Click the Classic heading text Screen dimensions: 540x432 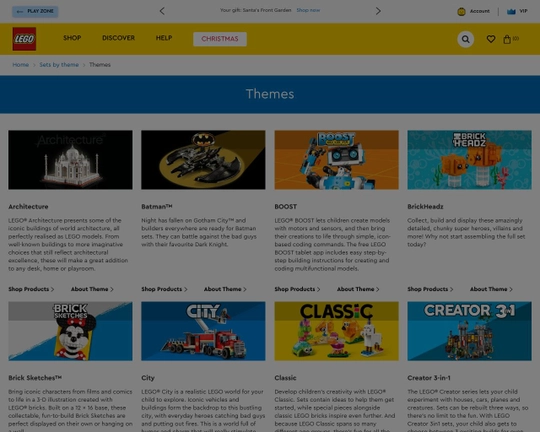tap(285, 378)
